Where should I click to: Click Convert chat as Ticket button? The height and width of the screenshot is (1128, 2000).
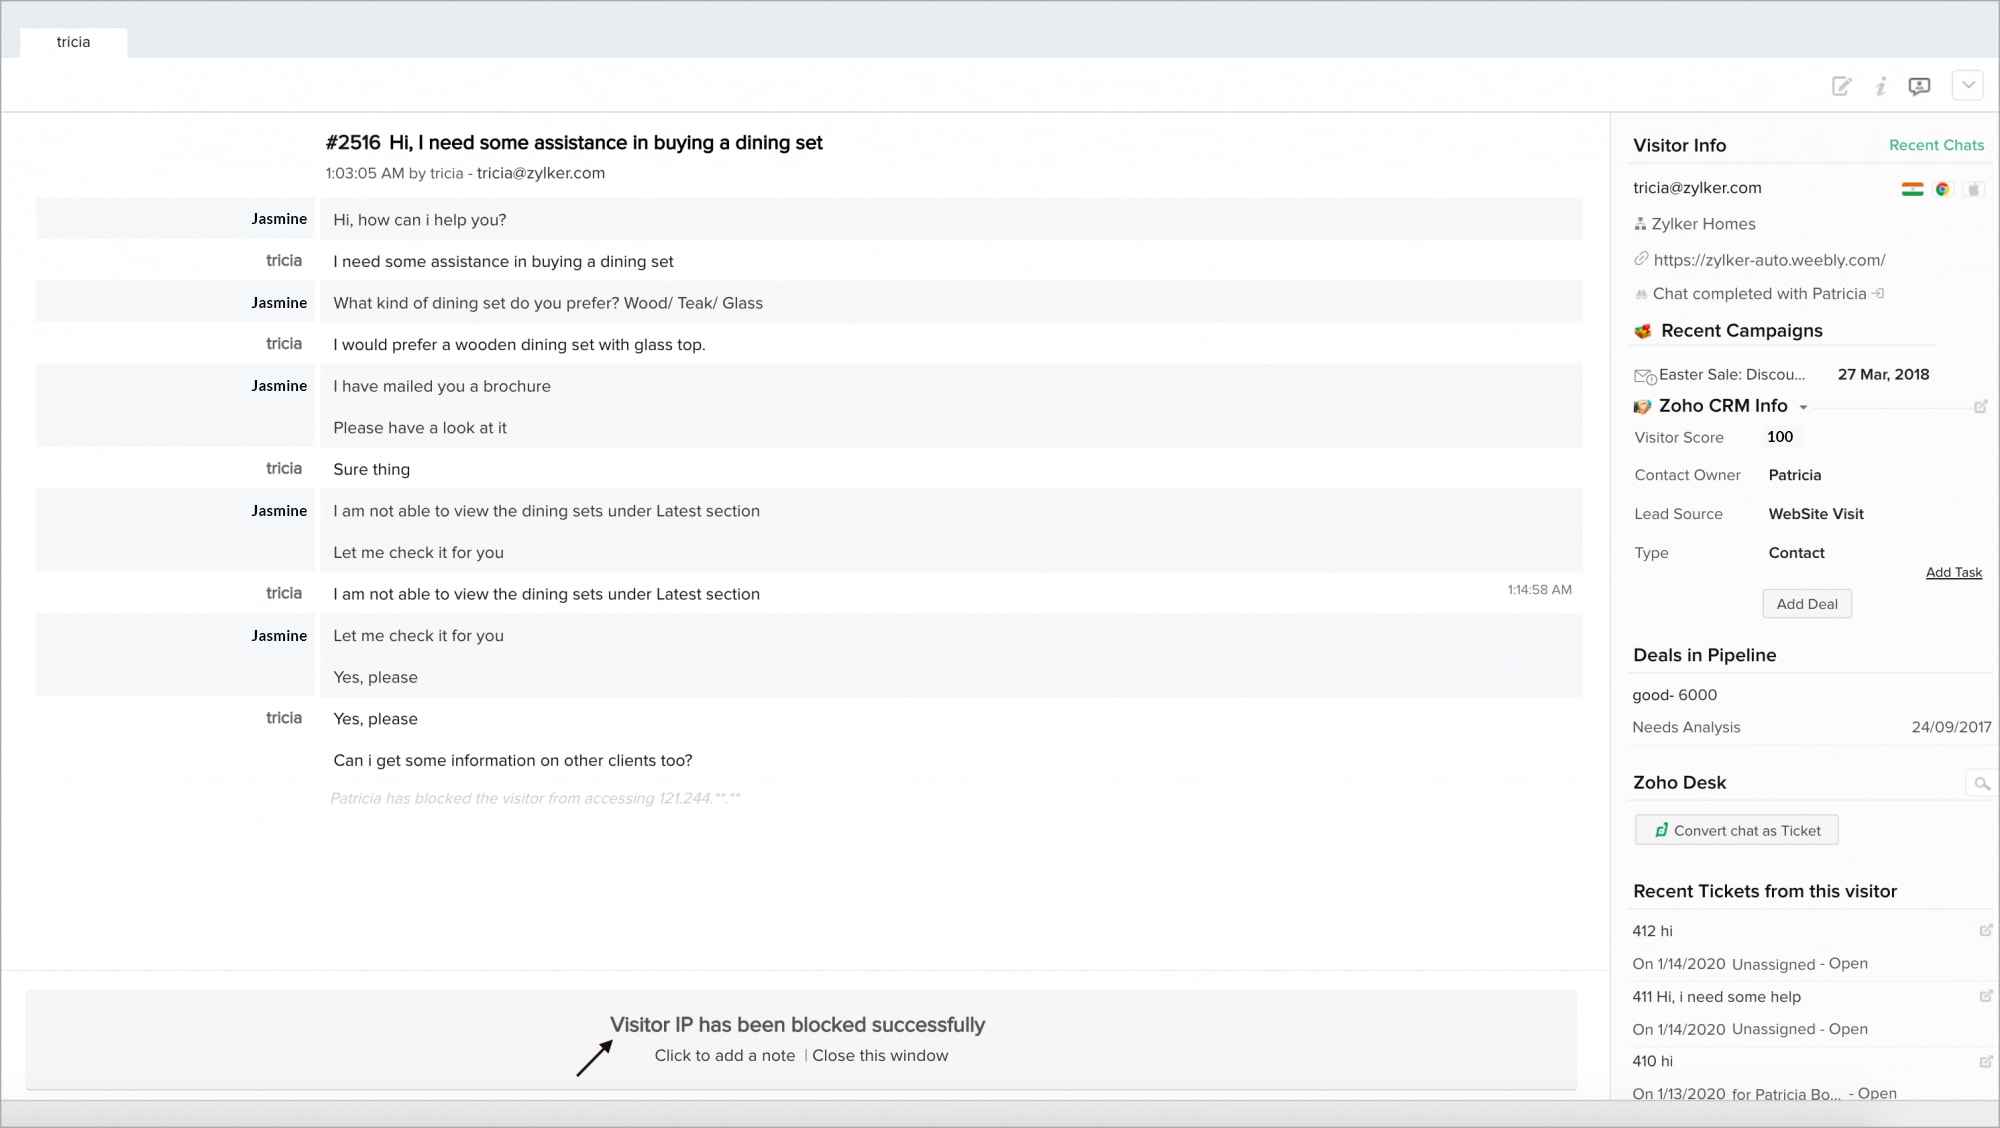(x=1736, y=830)
